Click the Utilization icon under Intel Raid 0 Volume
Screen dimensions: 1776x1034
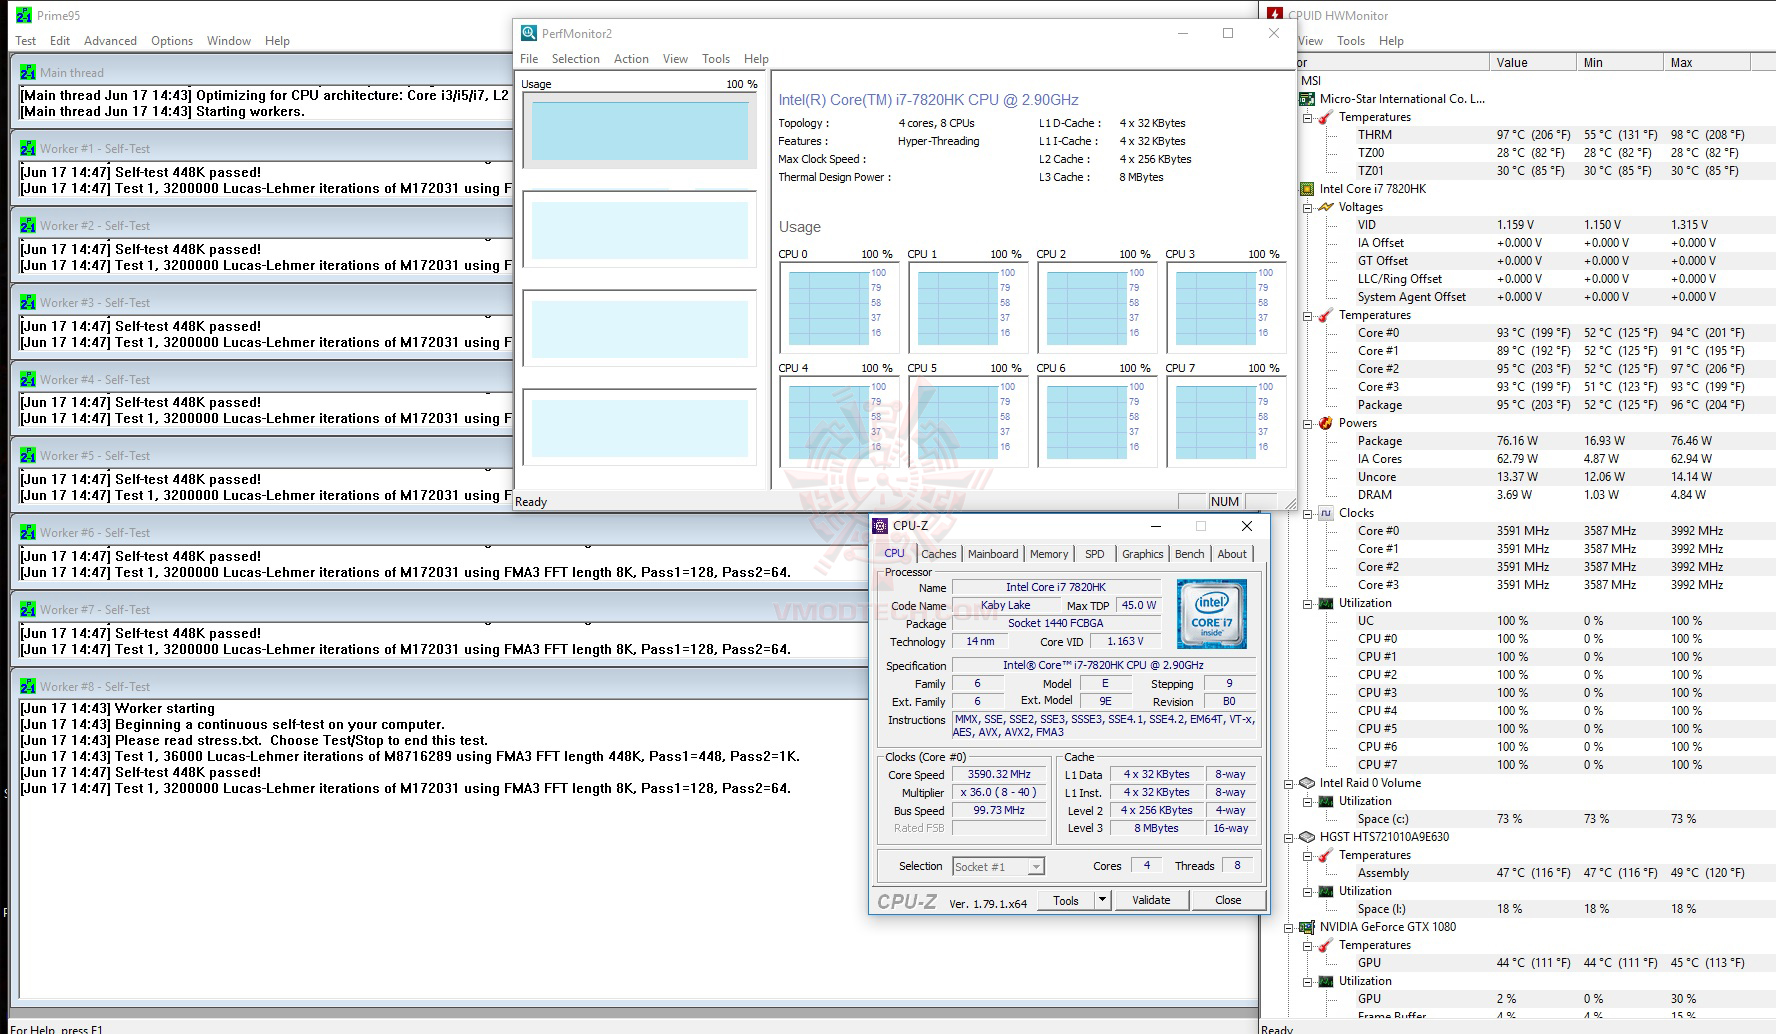tap(1326, 801)
